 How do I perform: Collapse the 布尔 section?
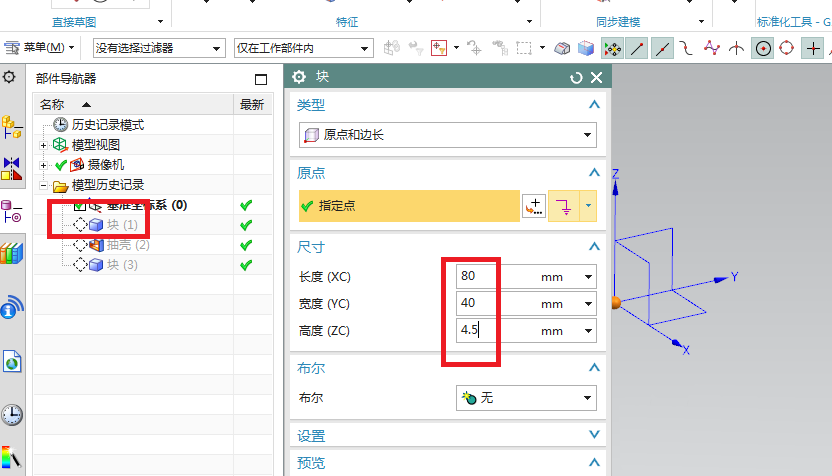click(x=594, y=367)
